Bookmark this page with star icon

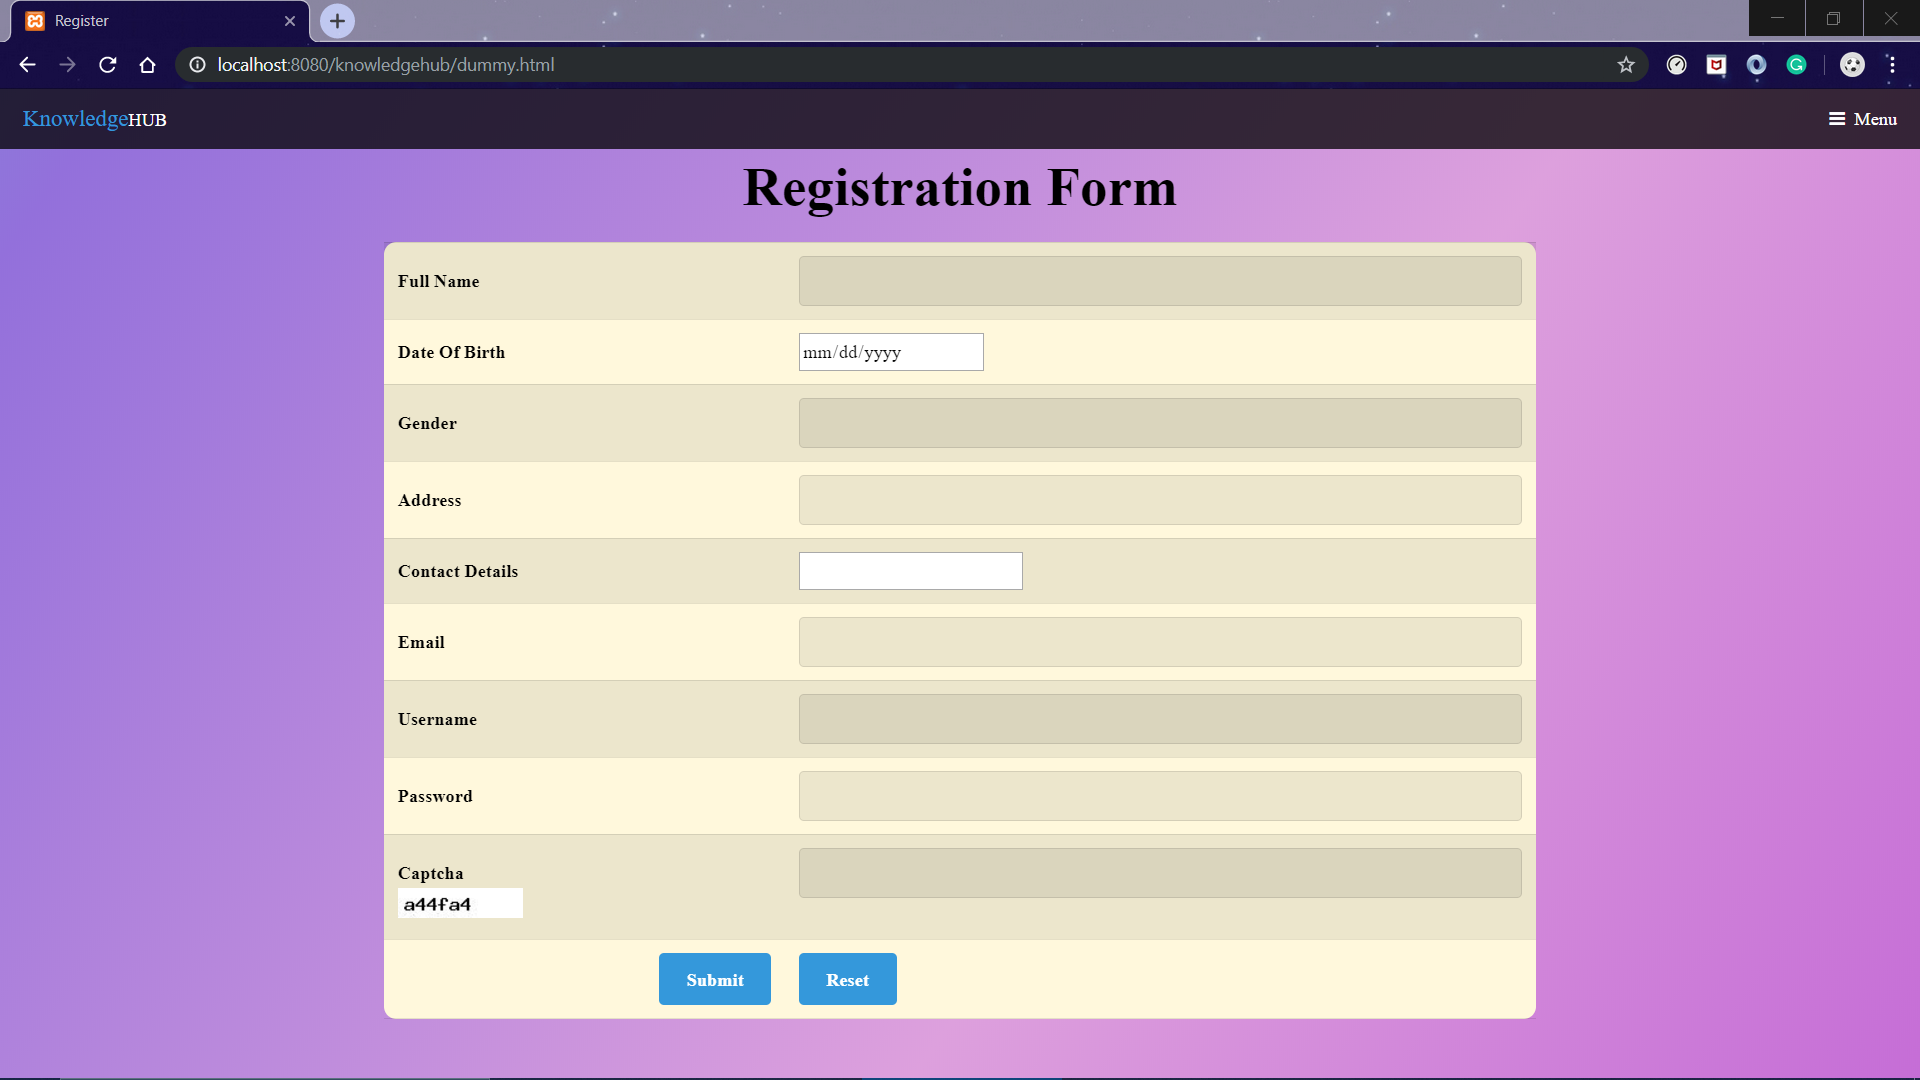click(1626, 65)
